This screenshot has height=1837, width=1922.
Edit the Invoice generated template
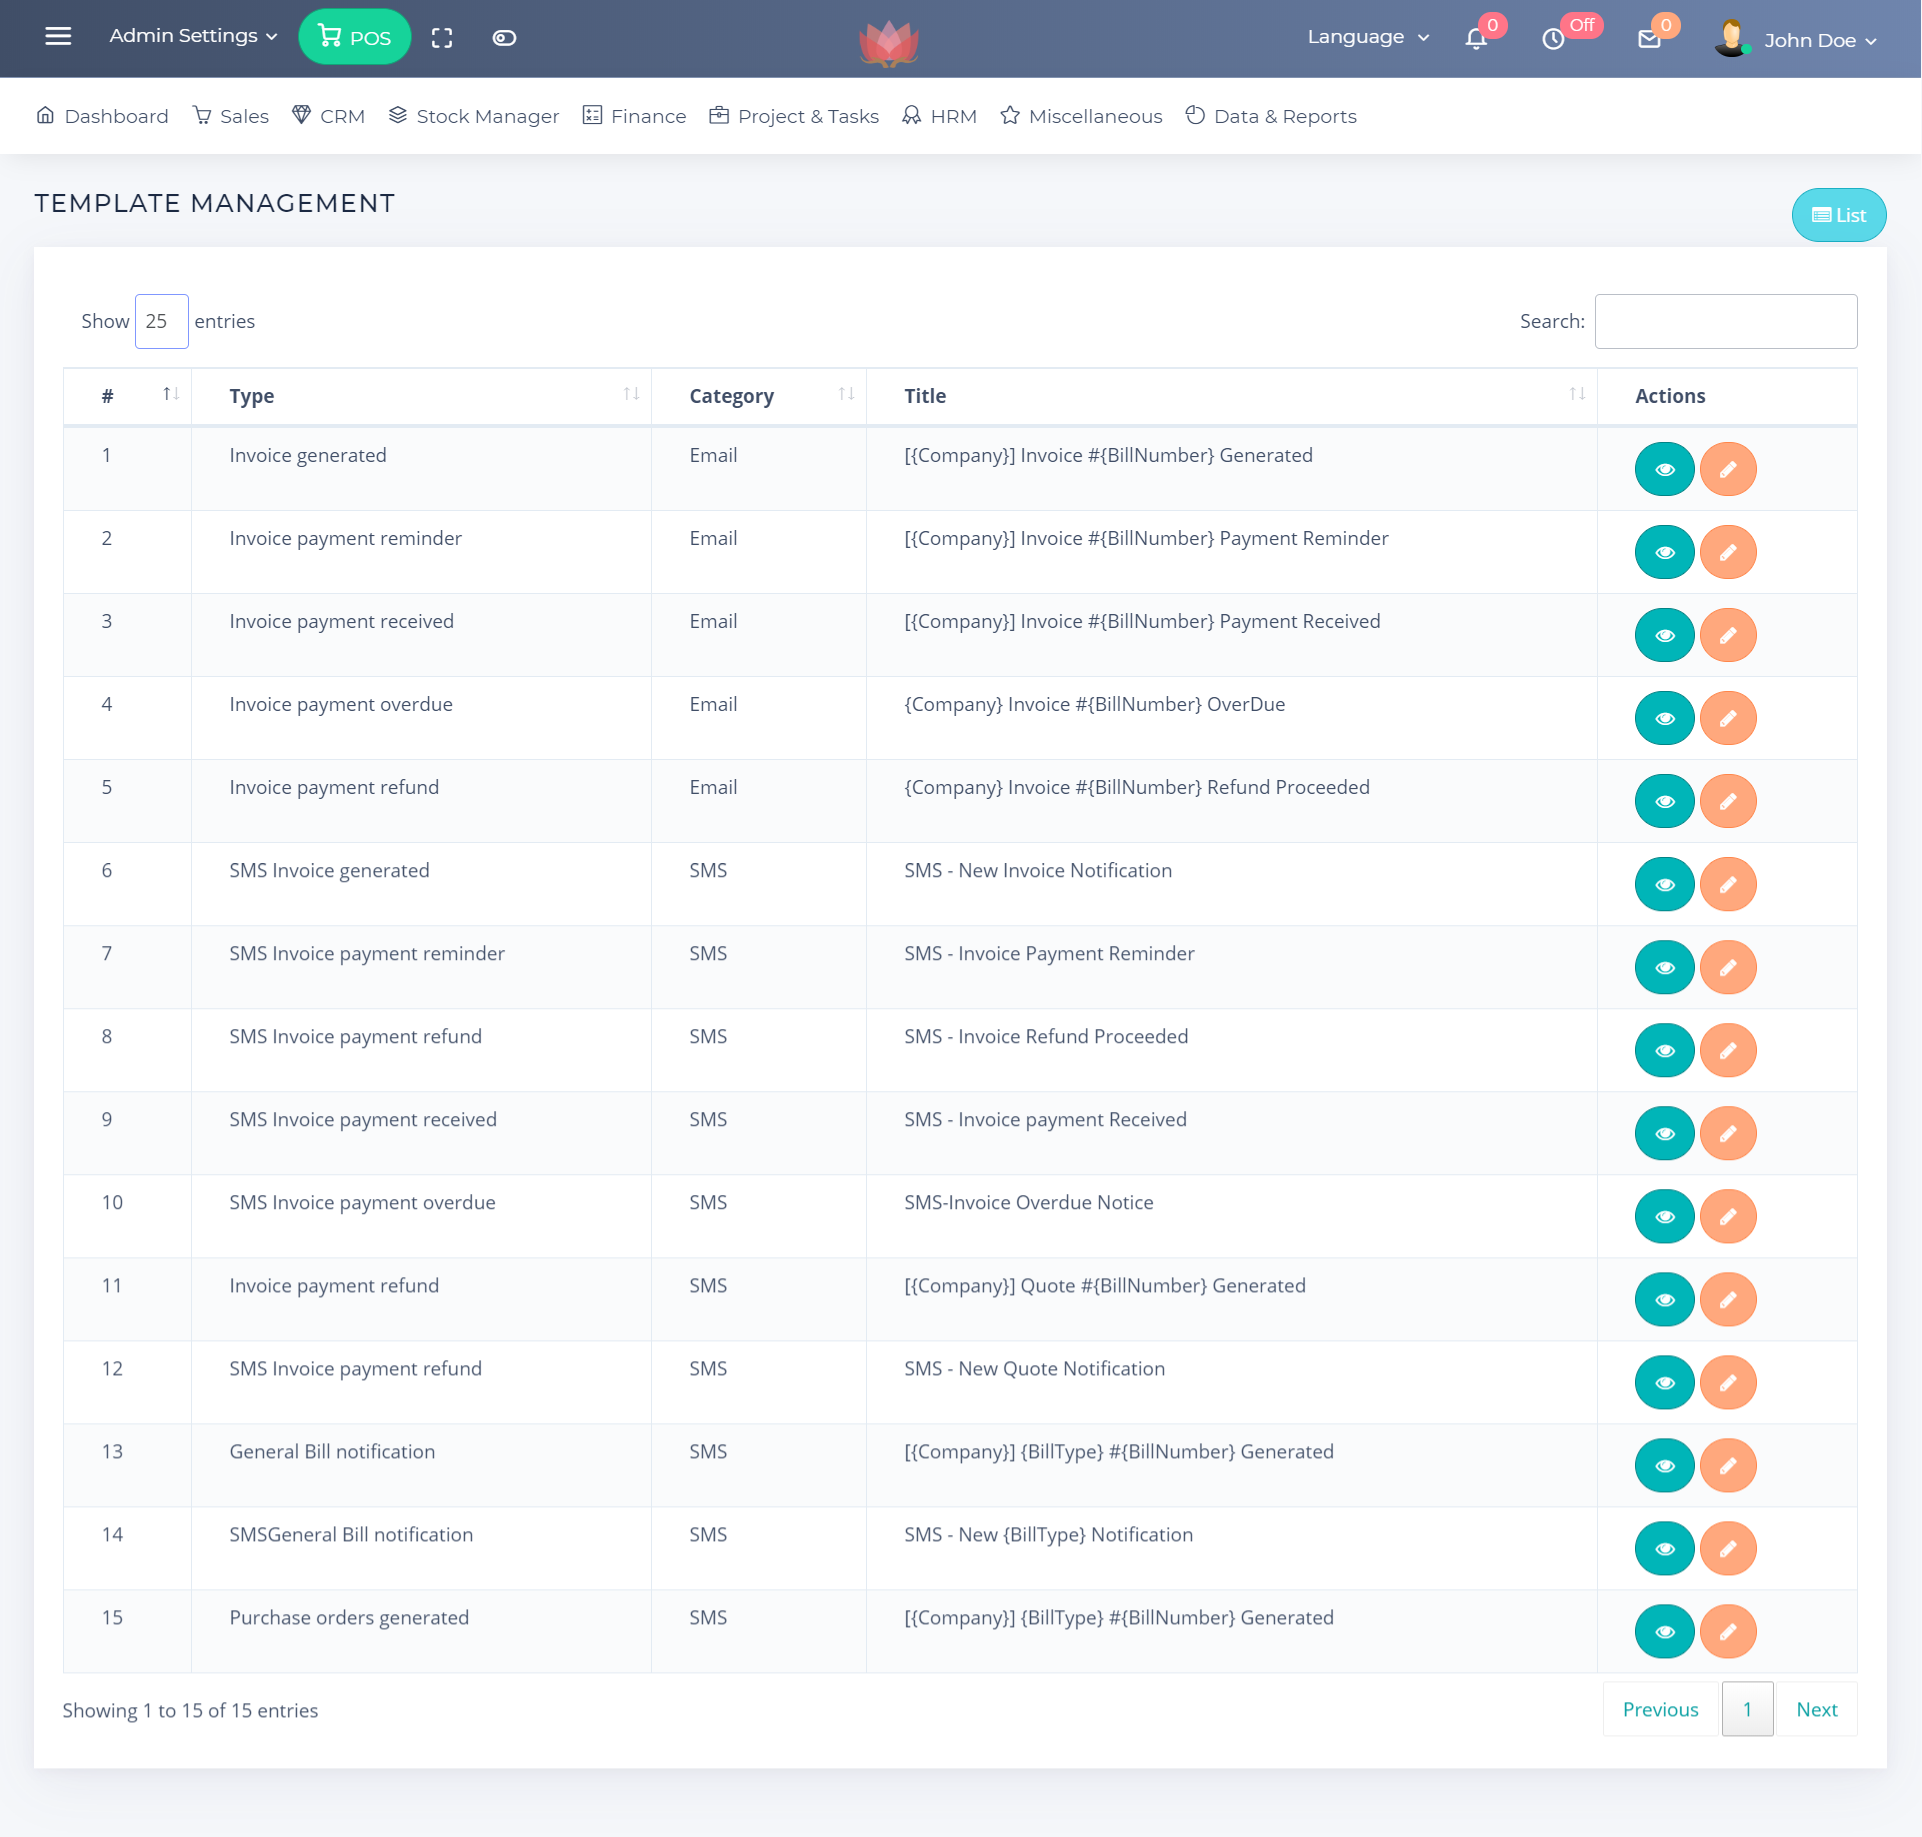coord(1728,469)
